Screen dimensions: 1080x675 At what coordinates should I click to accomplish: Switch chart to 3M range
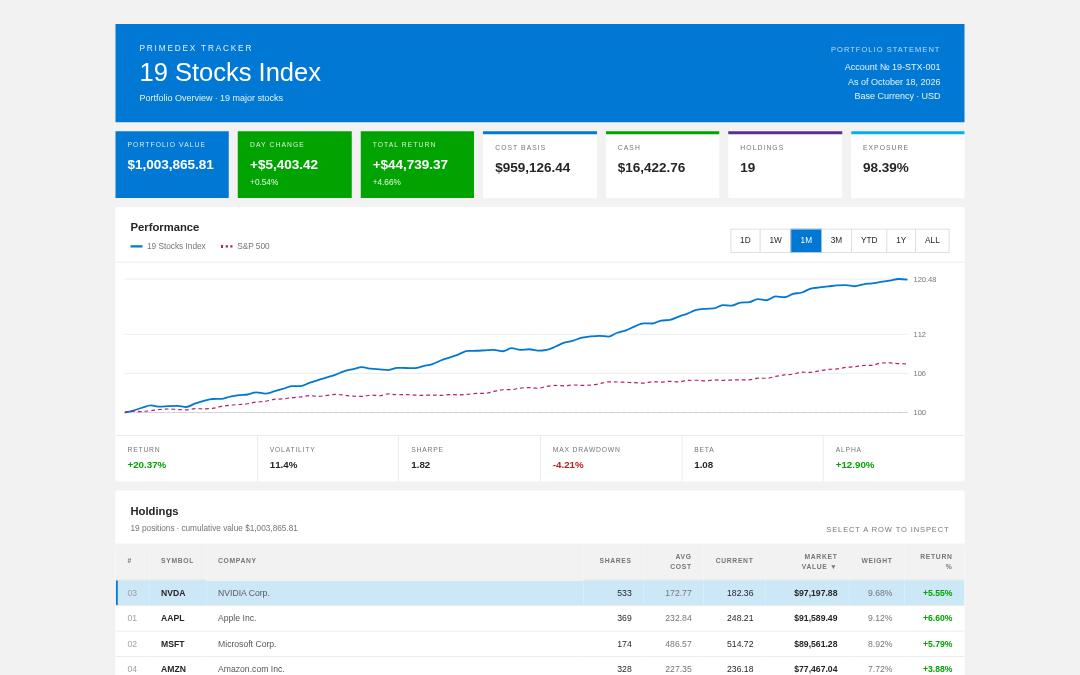click(836, 240)
